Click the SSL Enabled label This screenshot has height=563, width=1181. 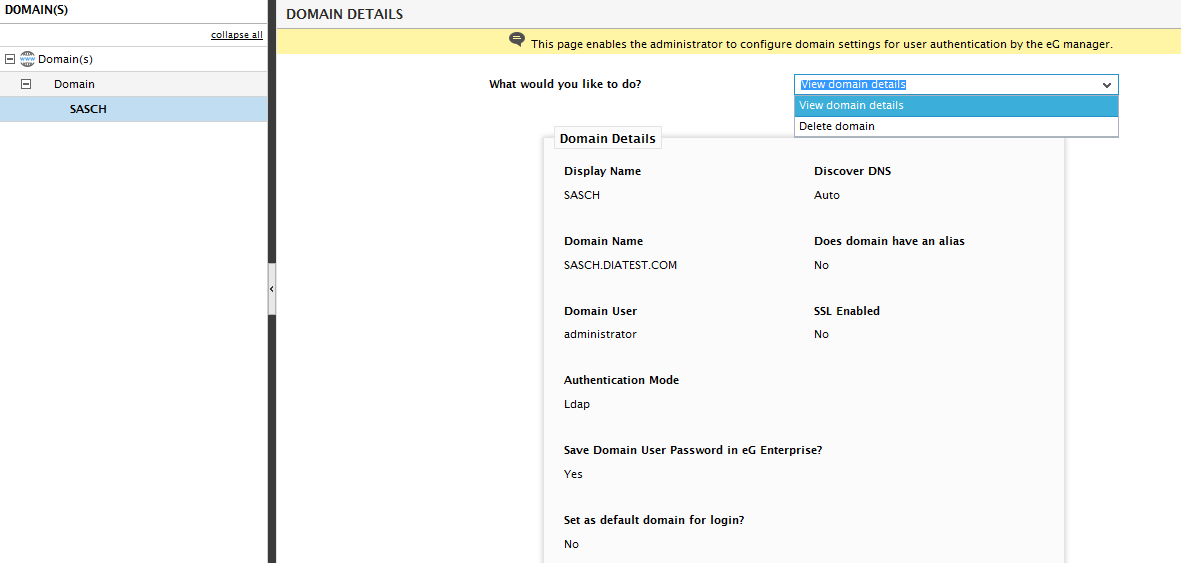click(847, 311)
